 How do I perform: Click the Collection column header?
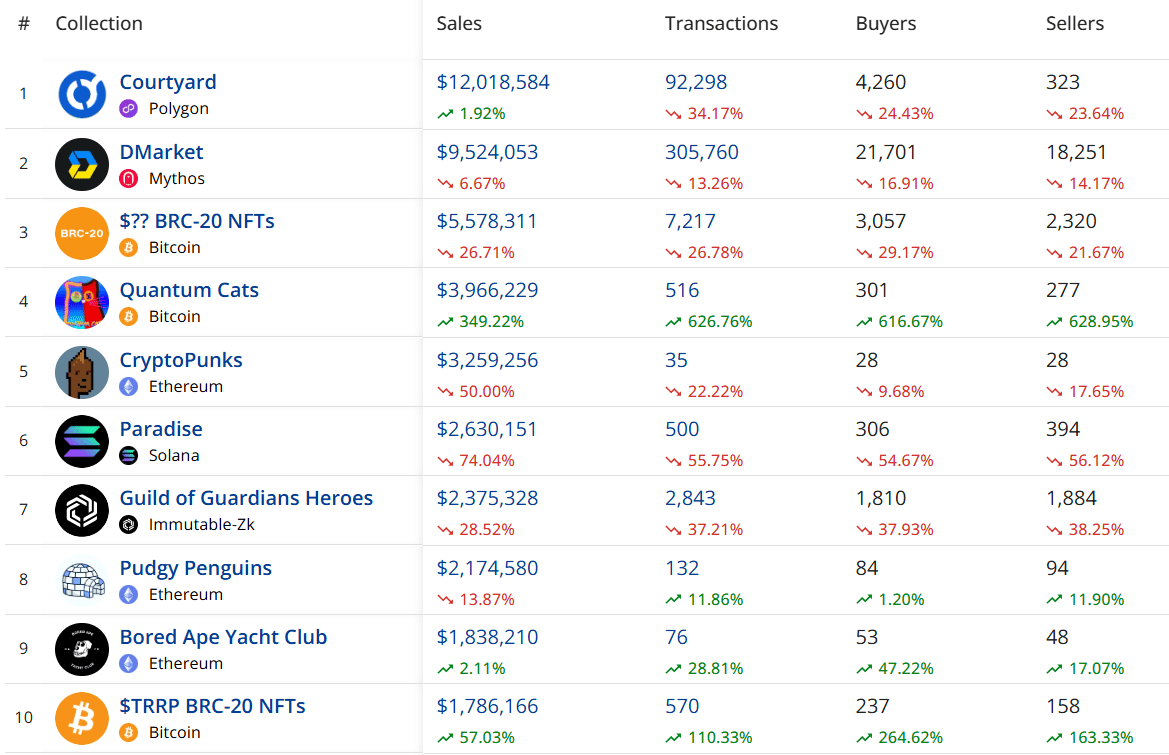point(99,24)
